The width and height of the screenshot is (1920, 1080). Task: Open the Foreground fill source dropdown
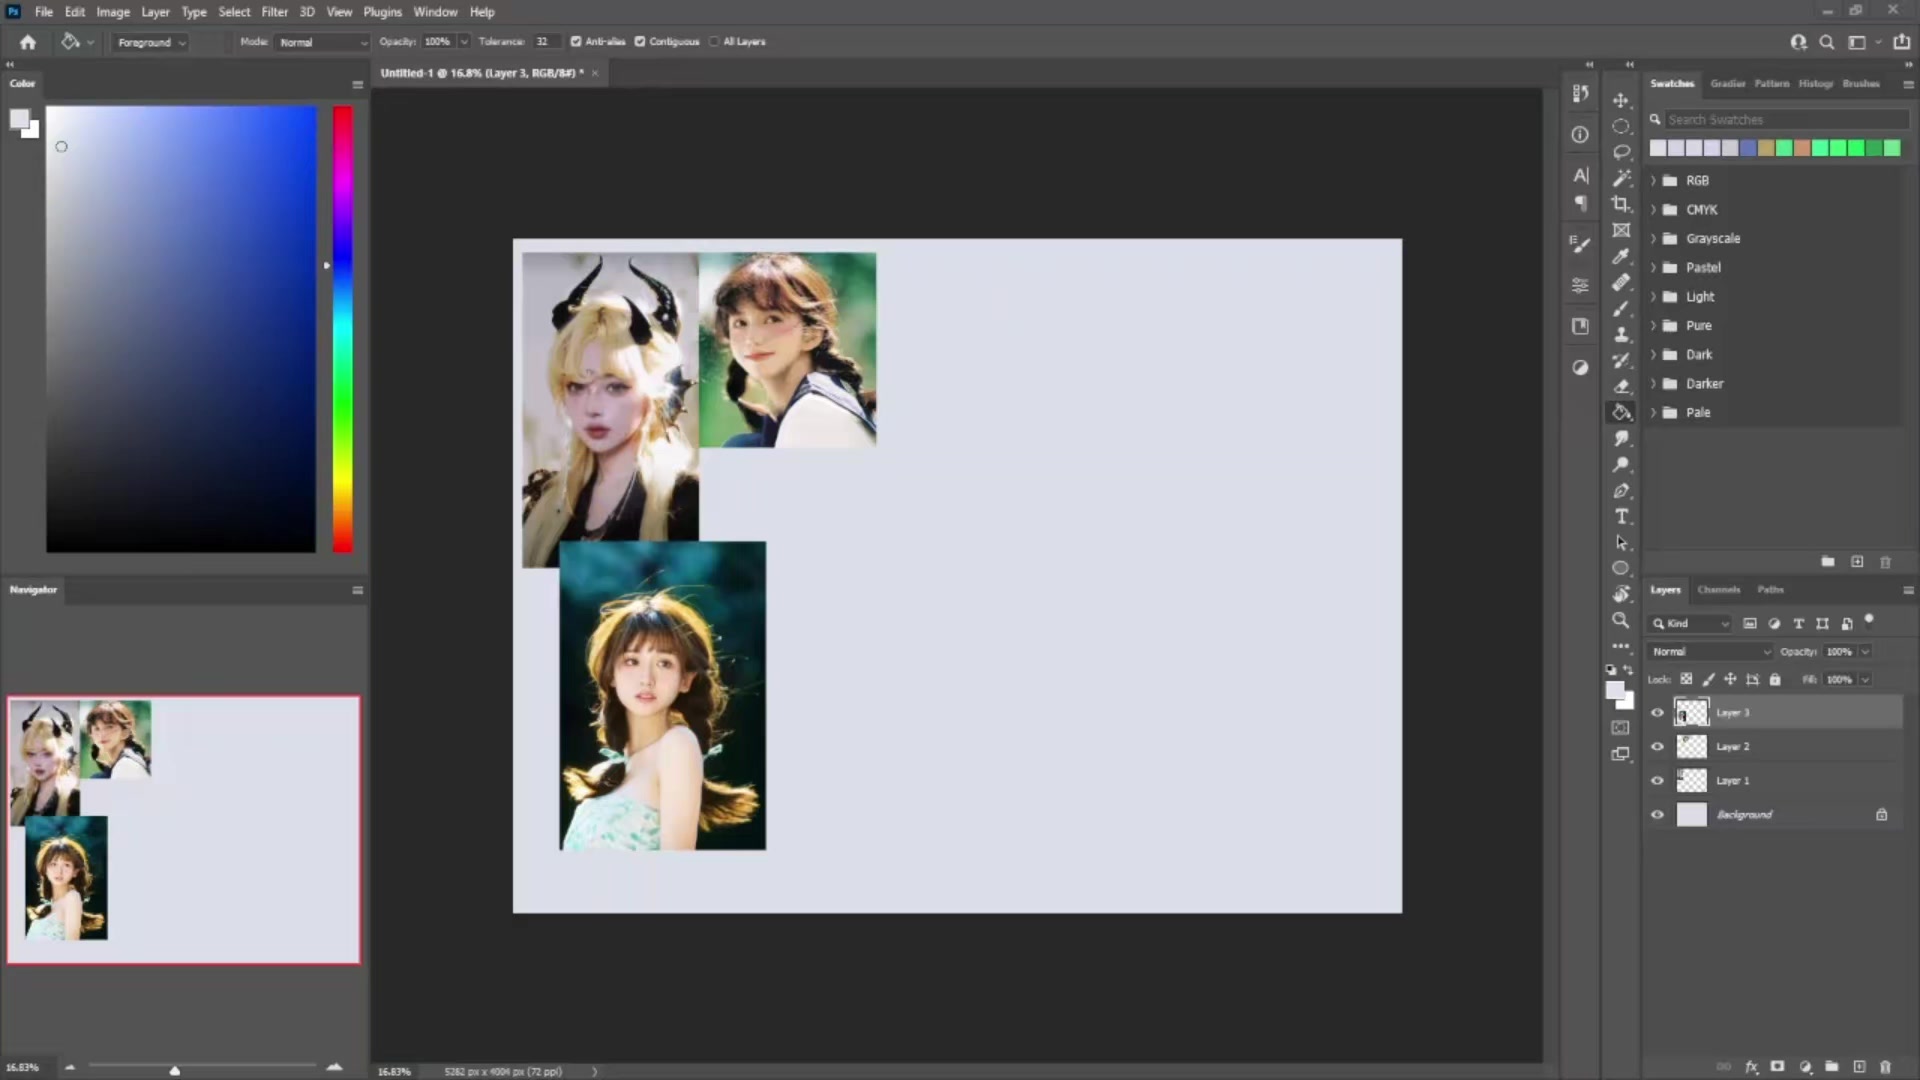click(151, 42)
